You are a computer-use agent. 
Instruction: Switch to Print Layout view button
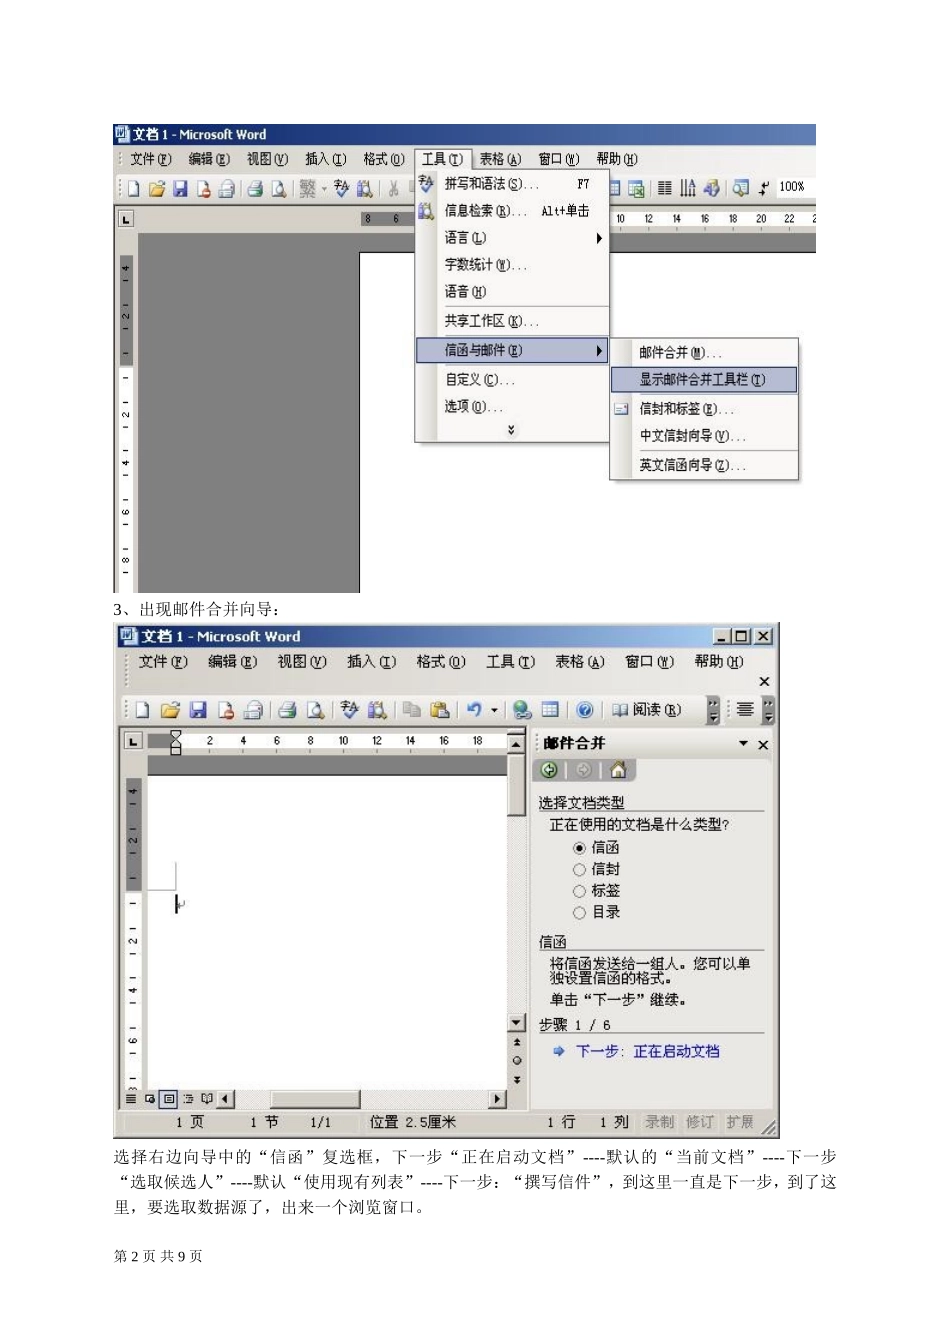pos(169,1099)
